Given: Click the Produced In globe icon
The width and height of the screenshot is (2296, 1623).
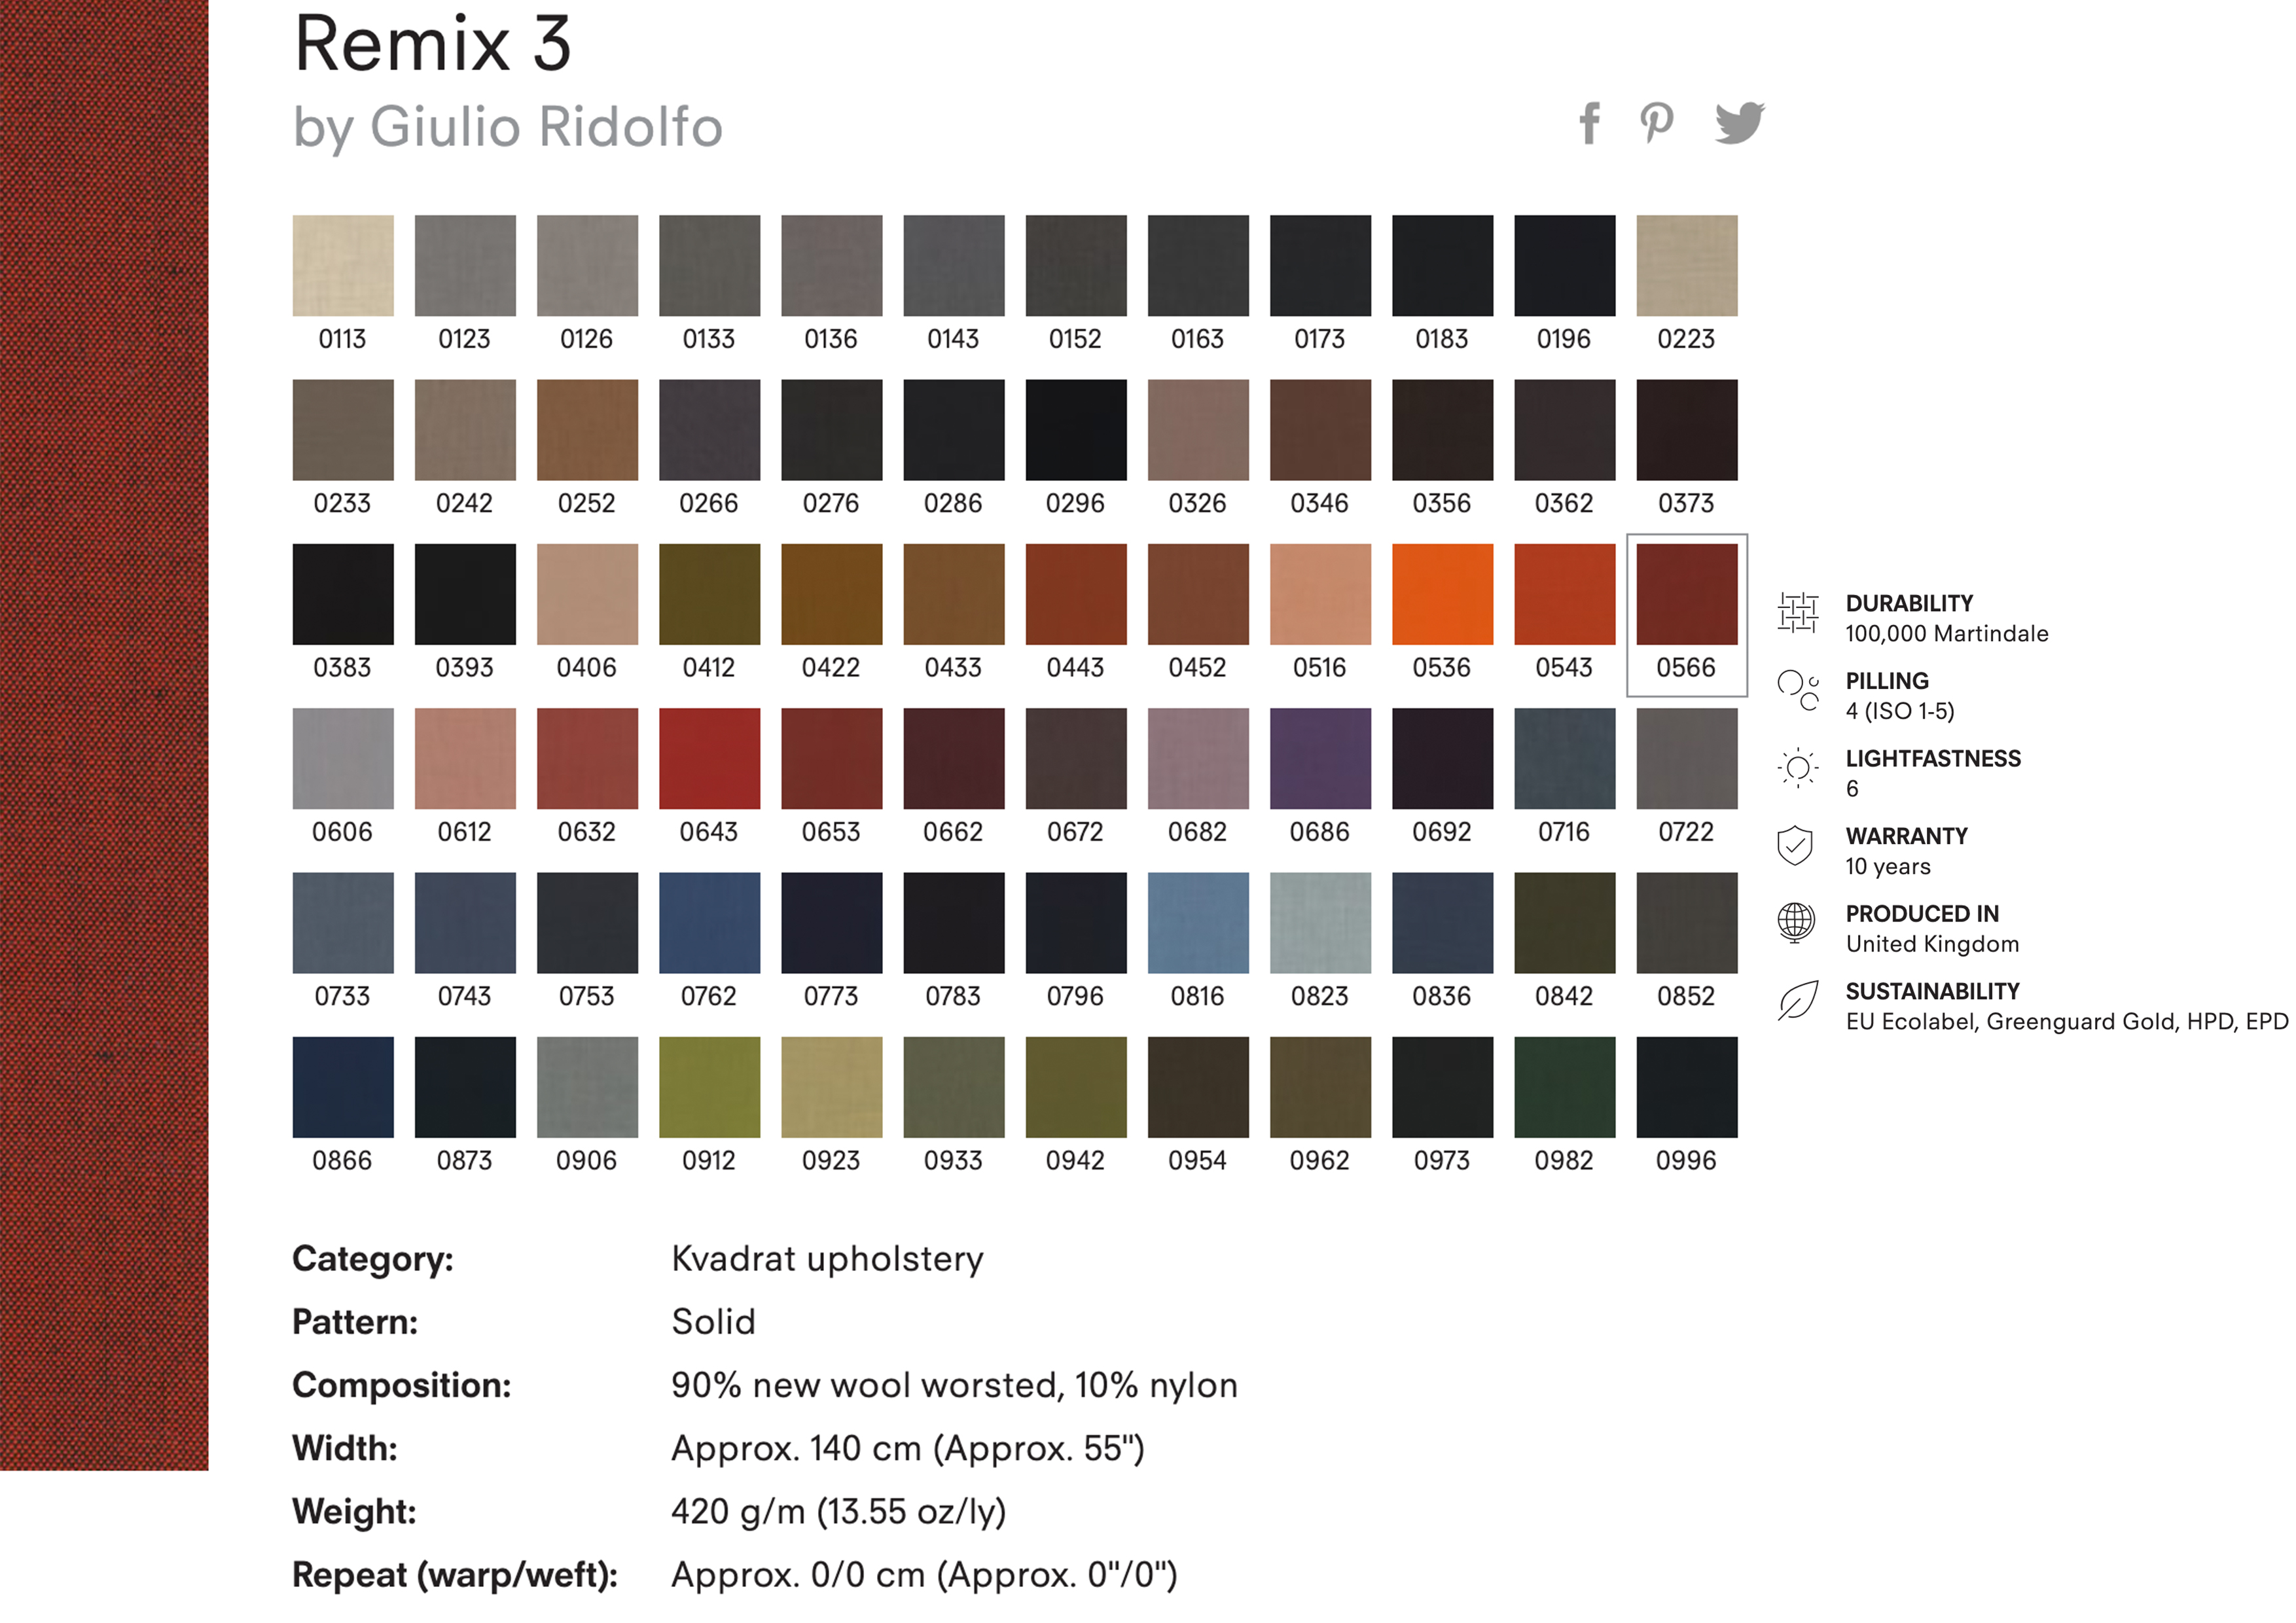Looking at the screenshot, I should (1796, 923).
